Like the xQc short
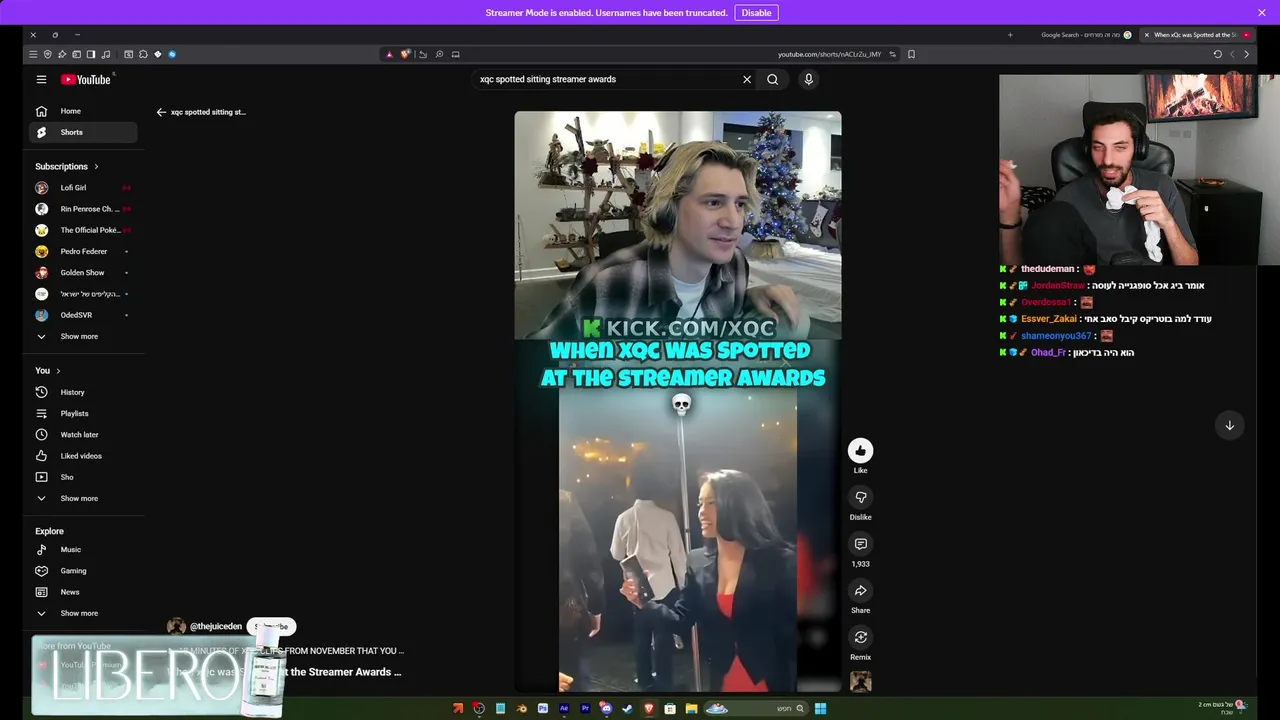The width and height of the screenshot is (1280, 720). point(860,451)
